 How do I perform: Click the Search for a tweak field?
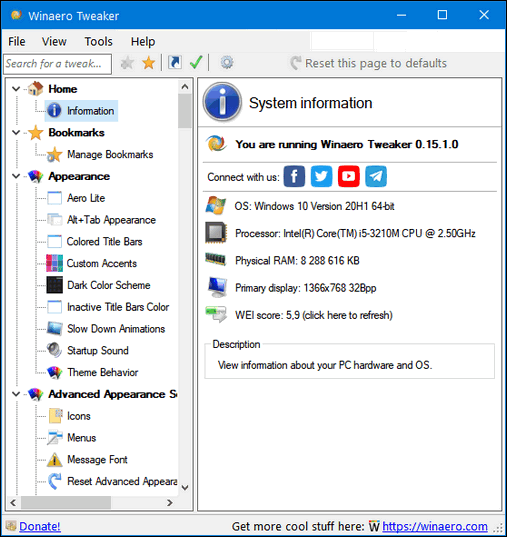[x=57, y=64]
